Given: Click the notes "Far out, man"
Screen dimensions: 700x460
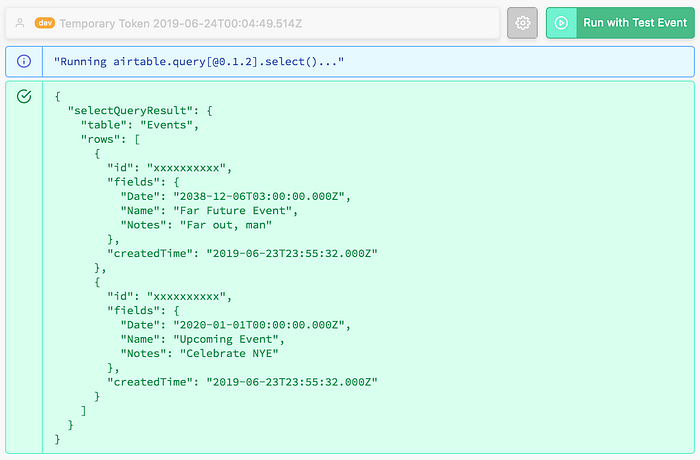Looking at the screenshot, I should pyautogui.click(x=225, y=225).
